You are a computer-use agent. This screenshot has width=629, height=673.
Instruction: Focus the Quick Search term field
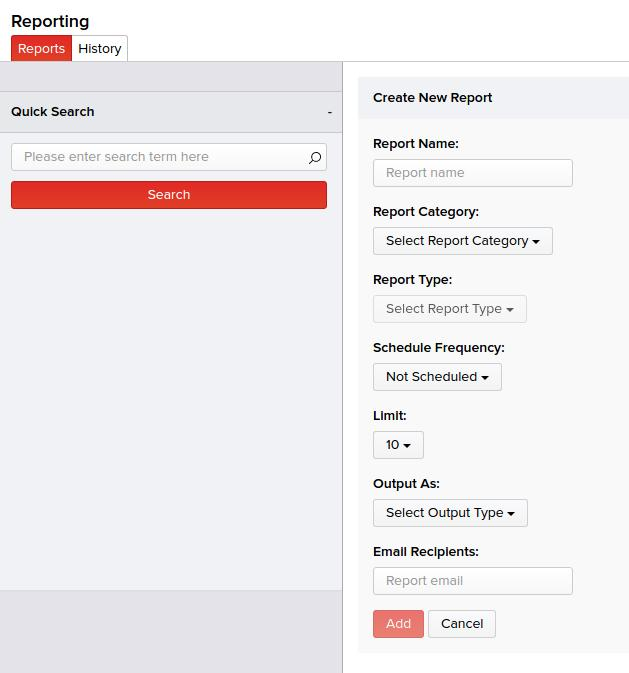click(160, 157)
